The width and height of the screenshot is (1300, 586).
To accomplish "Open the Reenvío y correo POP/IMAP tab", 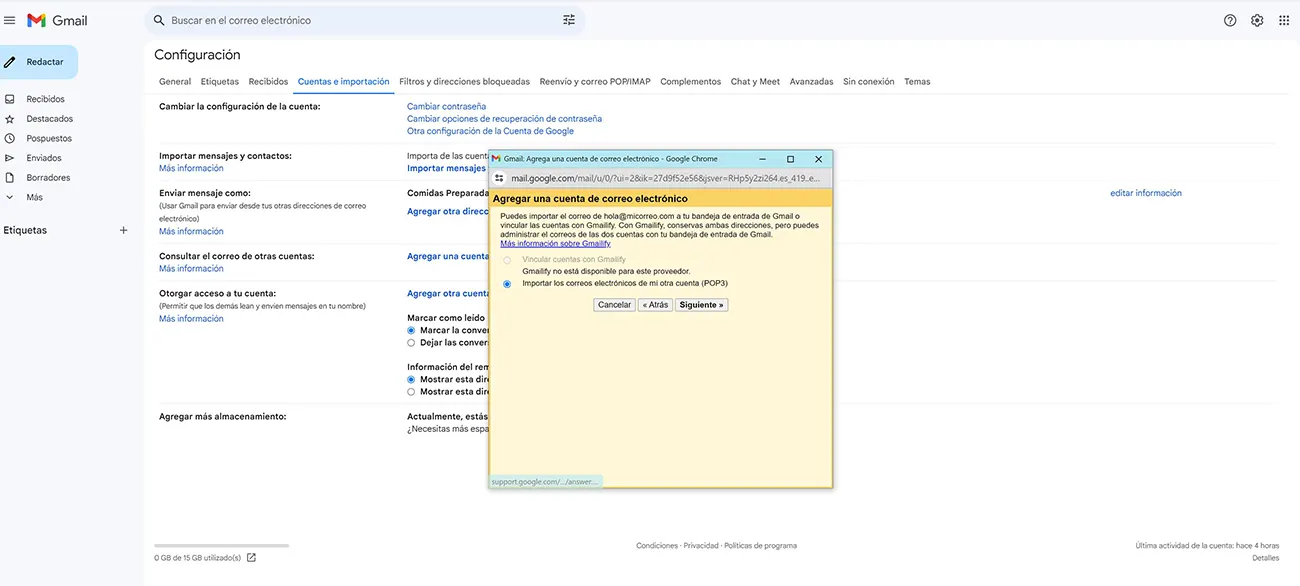I will click(x=594, y=82).
